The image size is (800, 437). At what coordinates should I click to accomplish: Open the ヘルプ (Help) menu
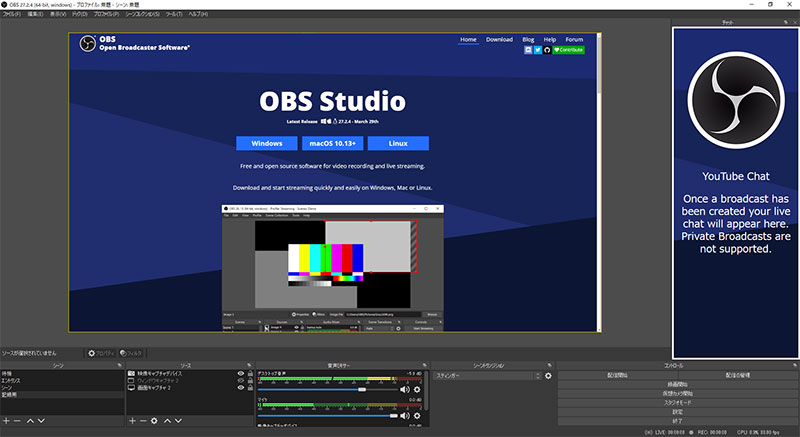(198, 14)
